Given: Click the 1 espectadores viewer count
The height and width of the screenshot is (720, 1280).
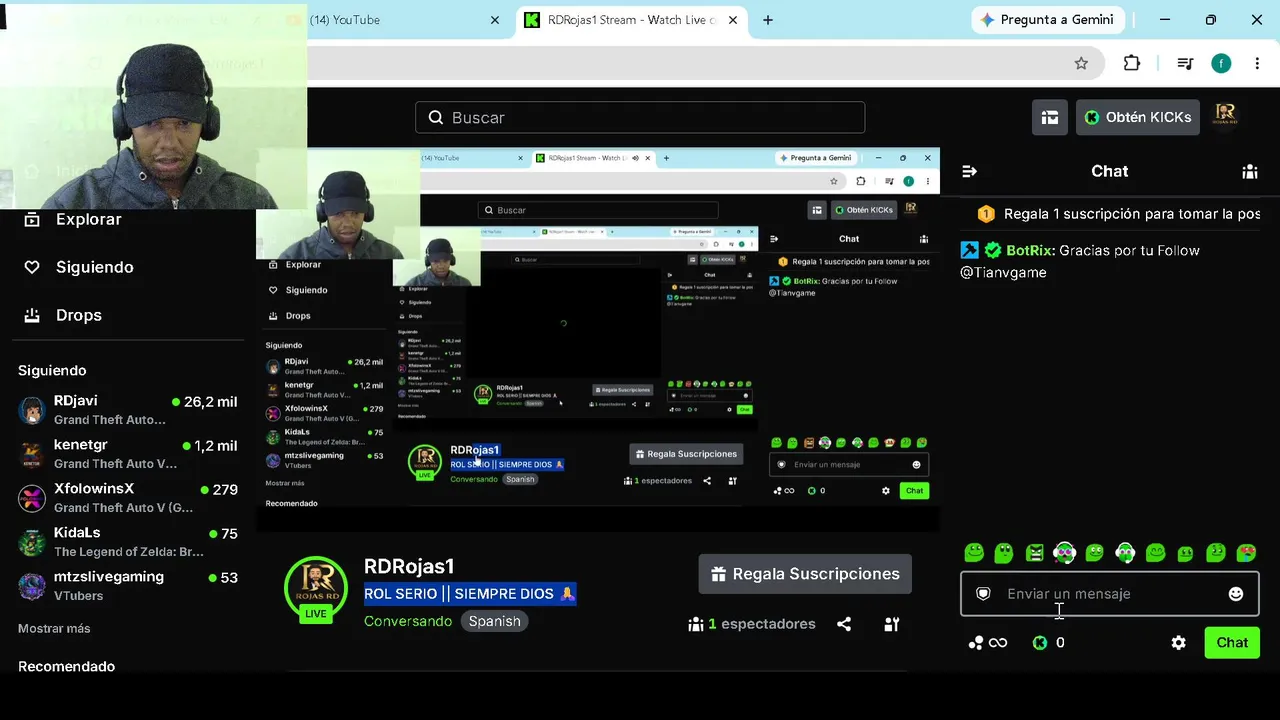Looking at the screenshot, I should pos(752,624).
